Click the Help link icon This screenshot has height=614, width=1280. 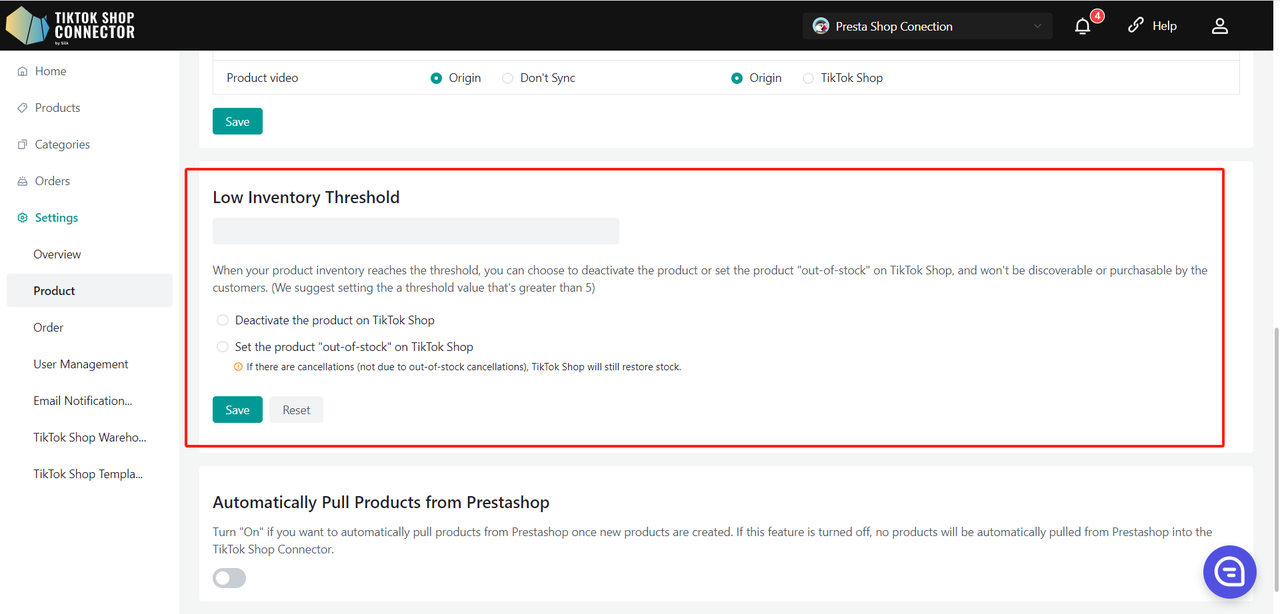point(1135,26)
